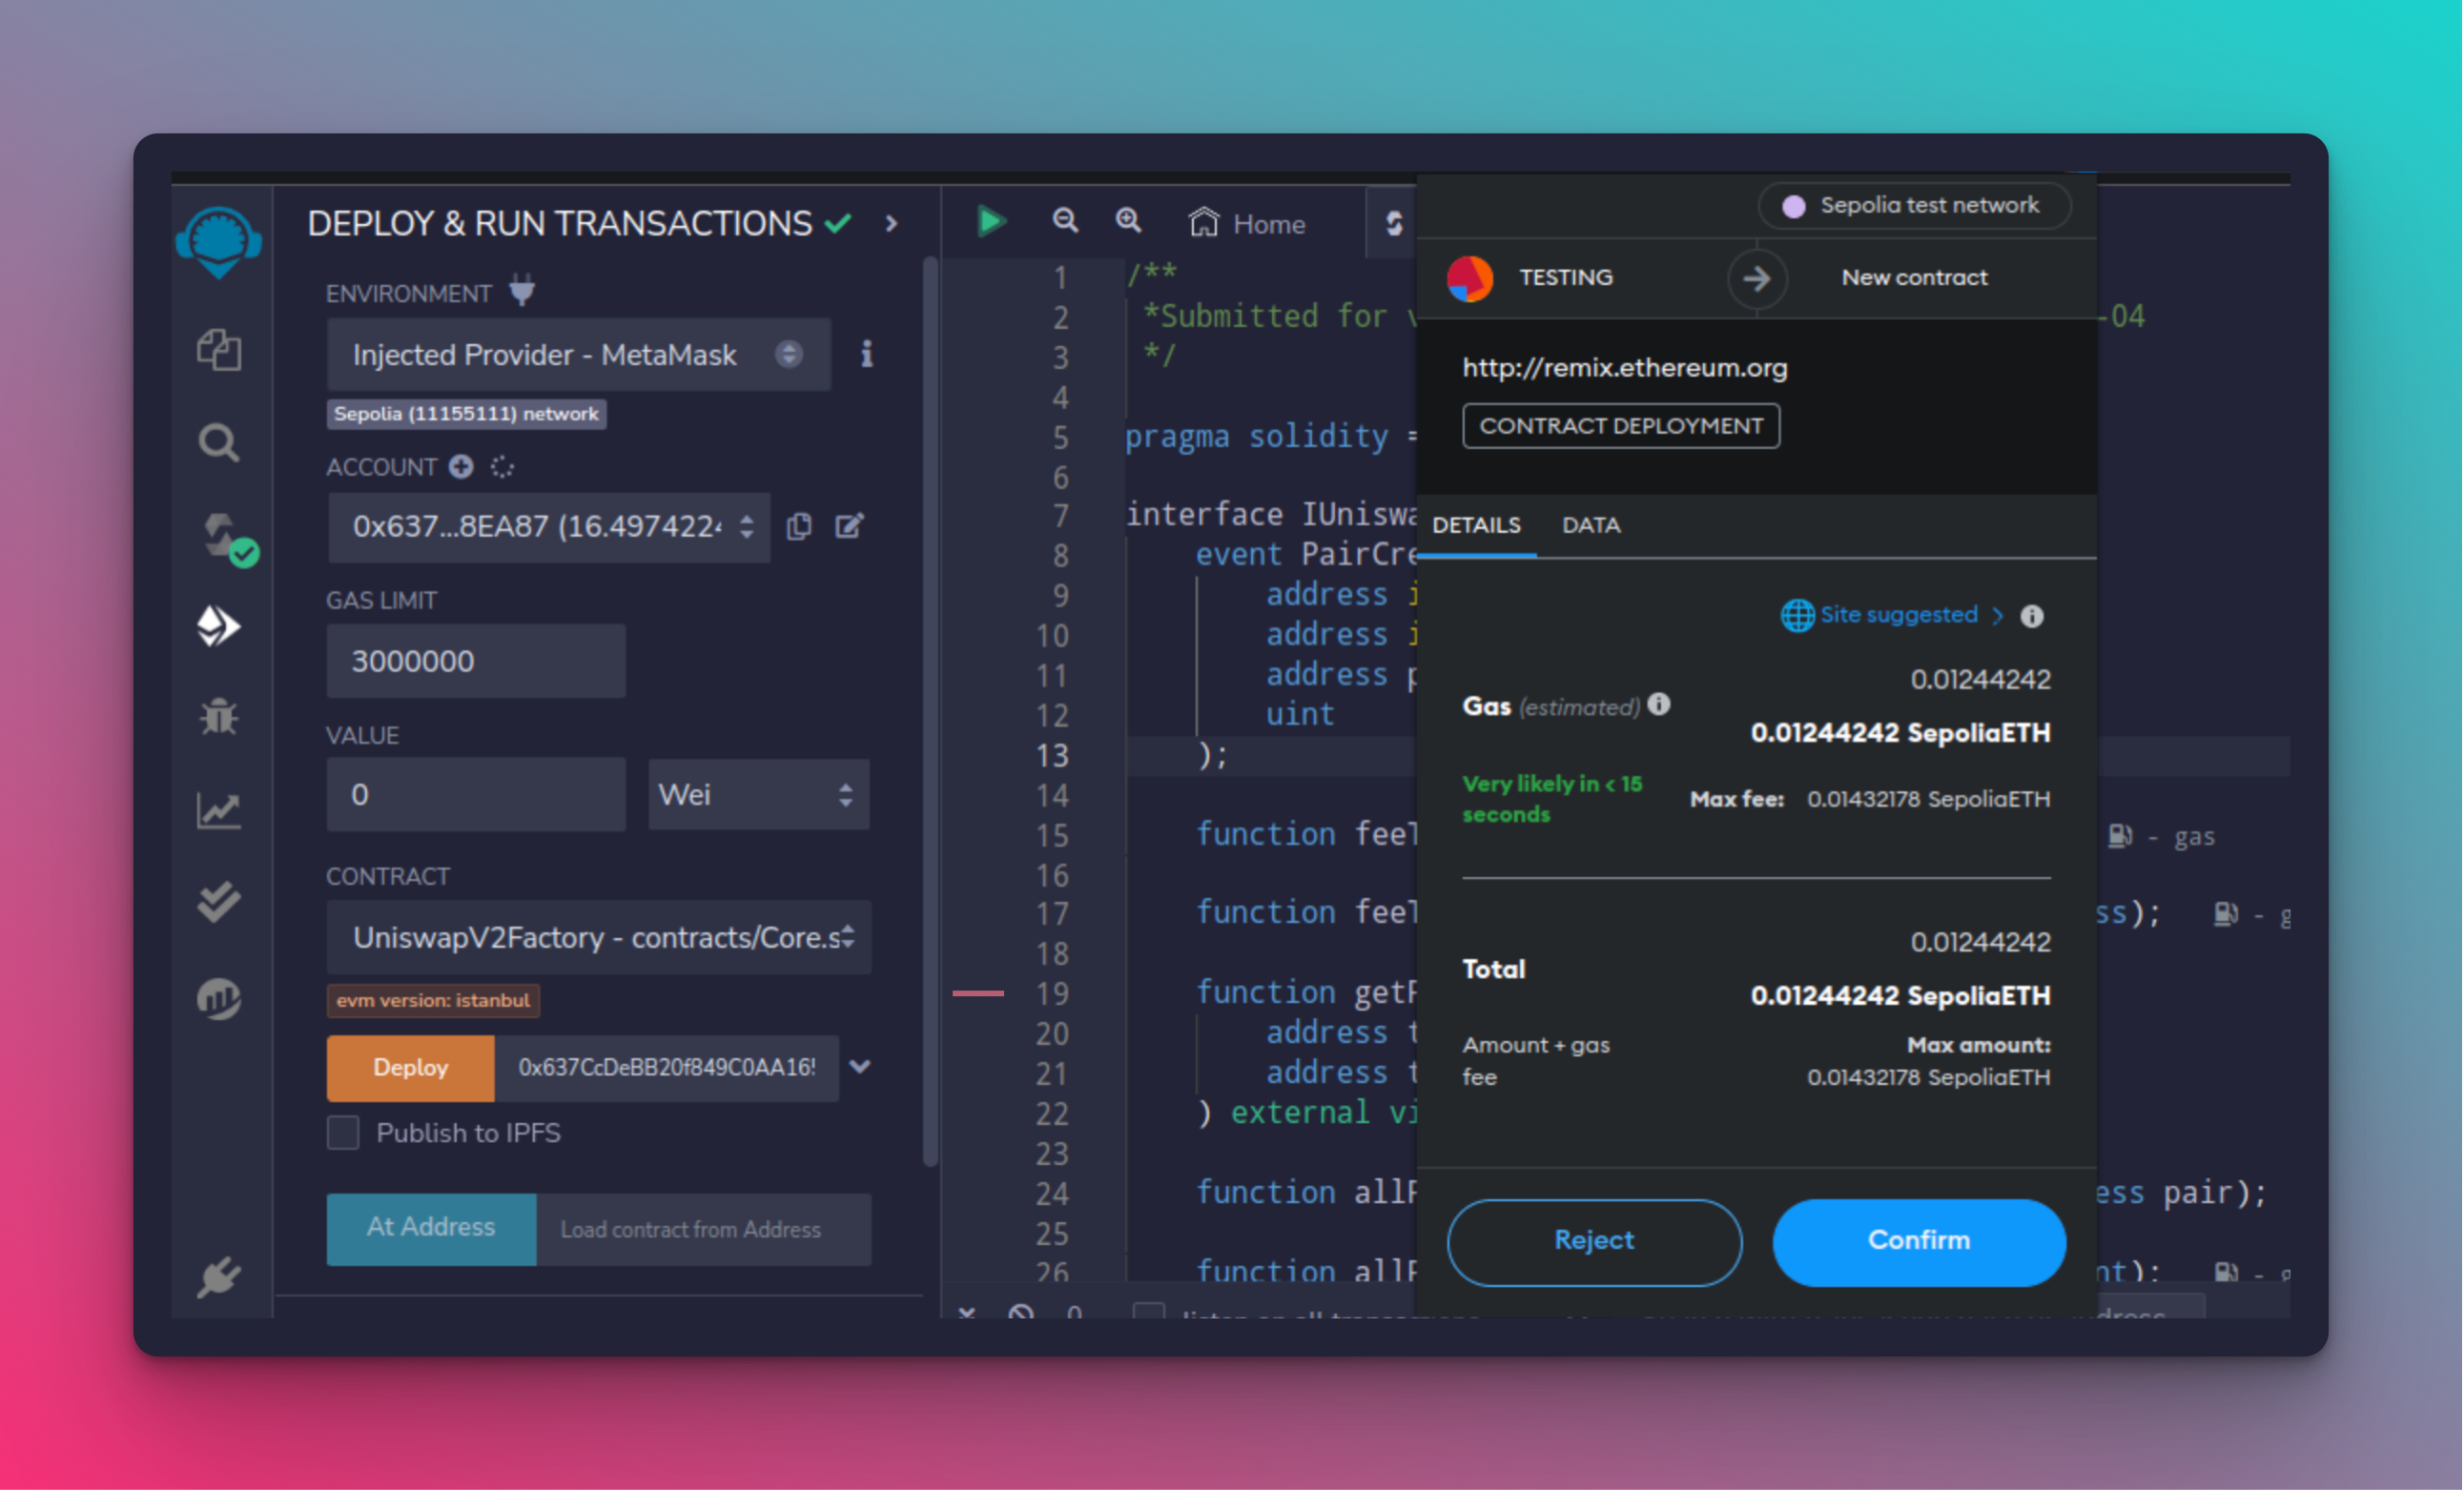Toggle listen on all transactions checkbox
This screenshot has height=1491, width=2464.
coord(1148,1311)
